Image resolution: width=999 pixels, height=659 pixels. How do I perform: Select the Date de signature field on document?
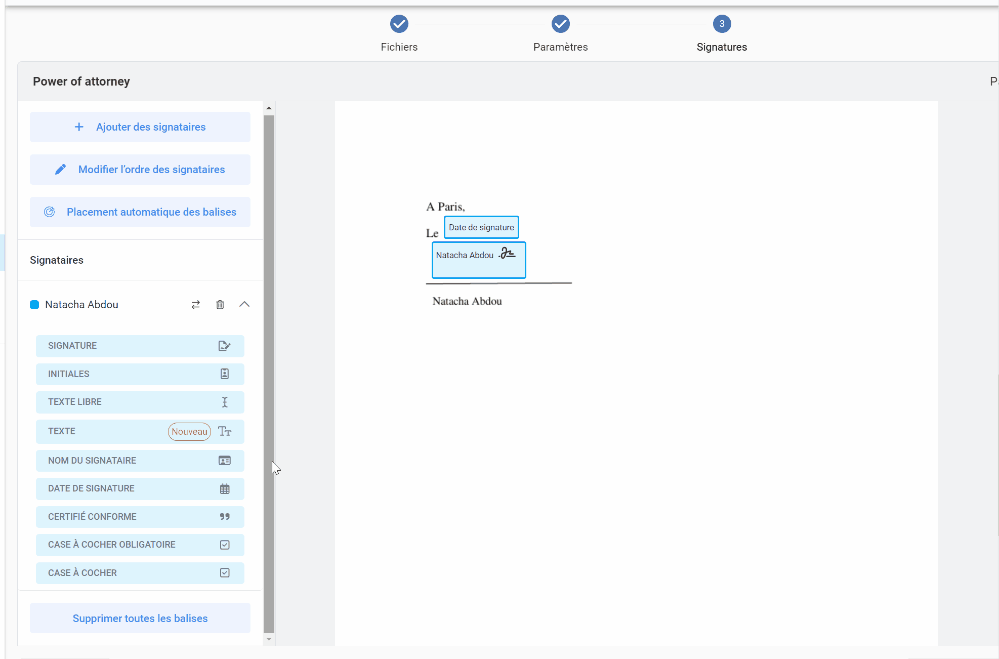click(x=481, y=228)
